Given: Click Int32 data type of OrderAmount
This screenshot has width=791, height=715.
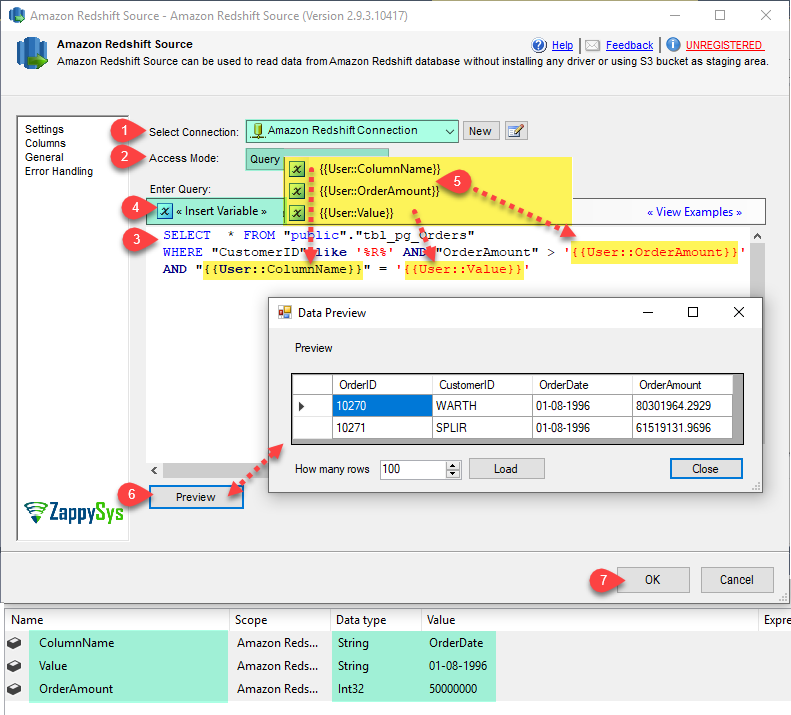Looking at the screenshot, I should 351,689.
